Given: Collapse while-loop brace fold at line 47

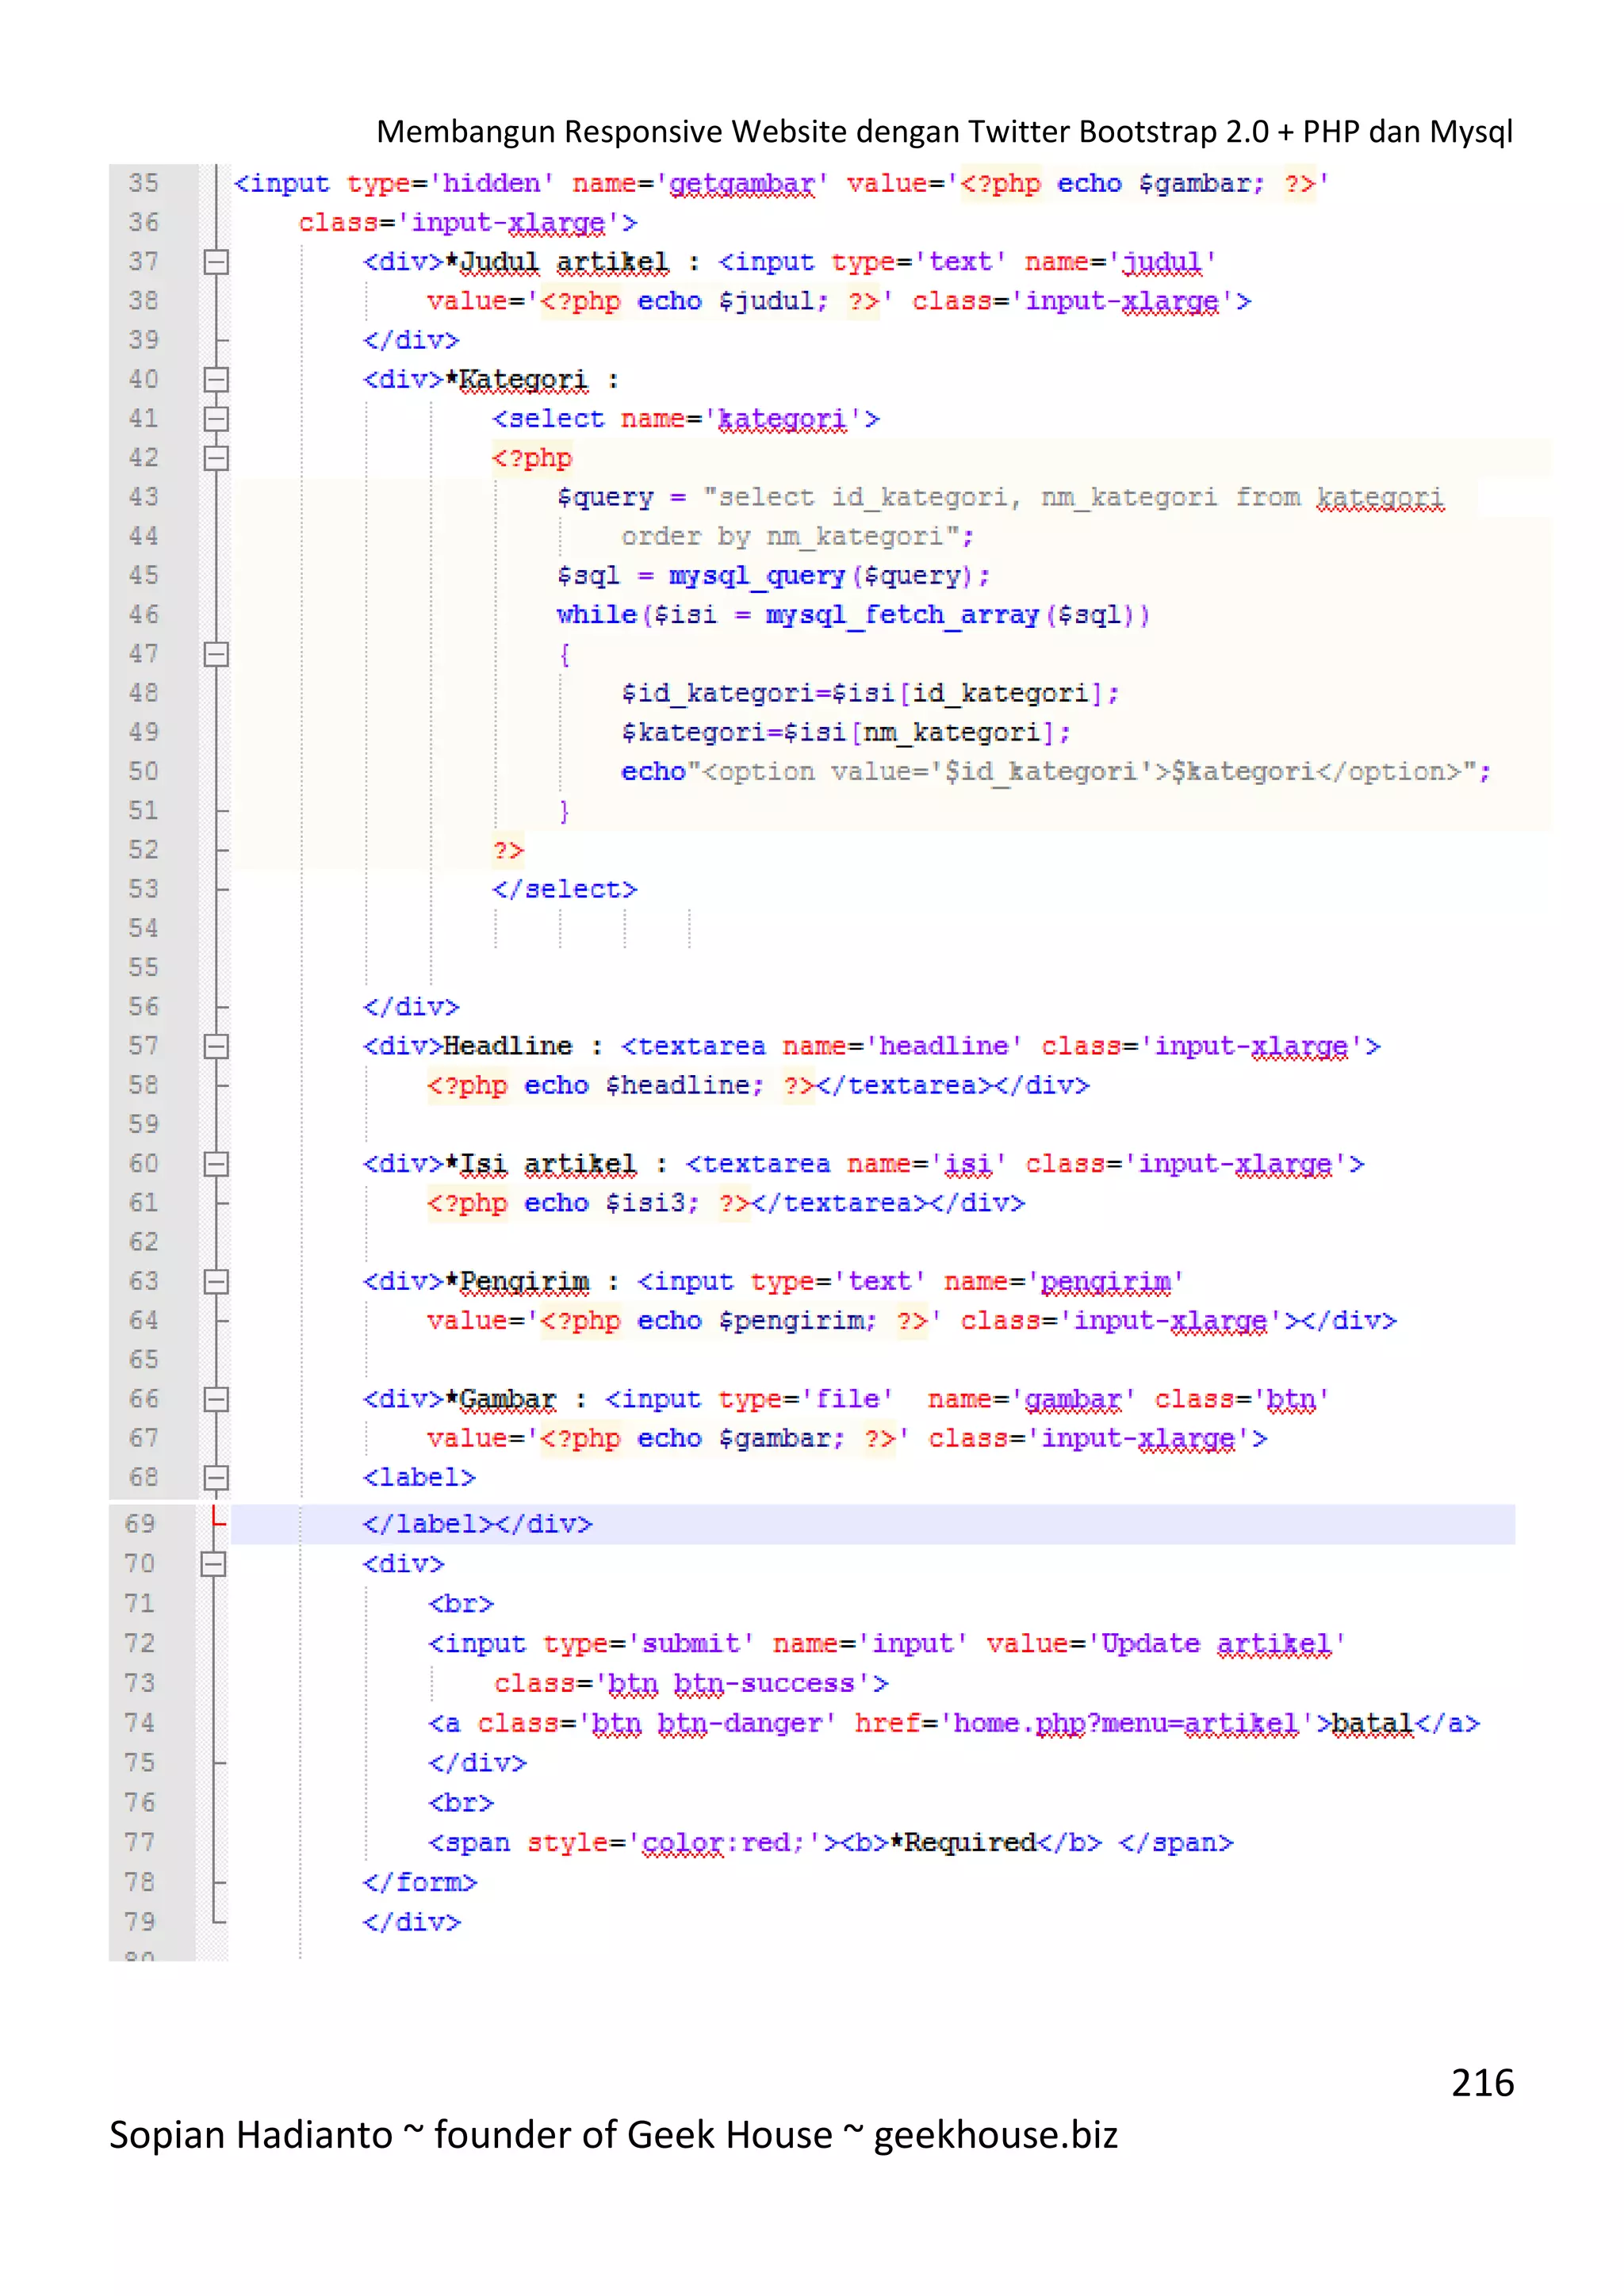Looking at the screenshot, I should pyautogui.click(x=216, y=654).
